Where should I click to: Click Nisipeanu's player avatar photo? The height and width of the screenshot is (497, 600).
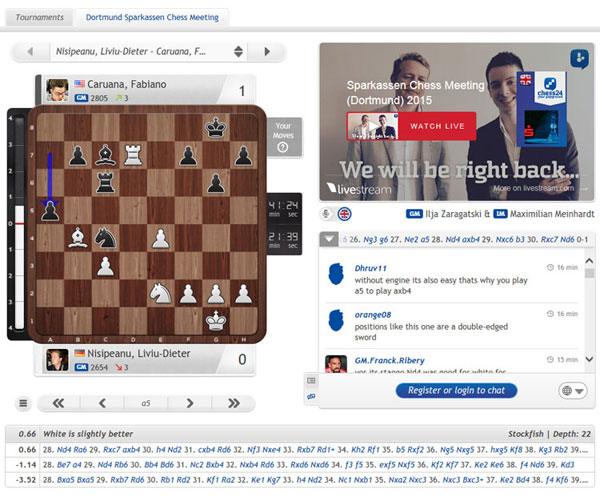(57, 360)
